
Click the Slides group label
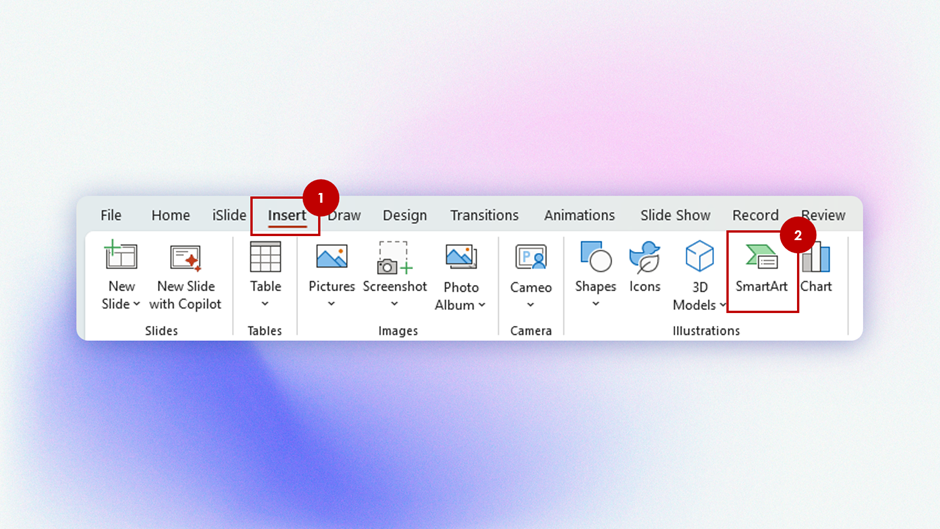click(161, 330)
